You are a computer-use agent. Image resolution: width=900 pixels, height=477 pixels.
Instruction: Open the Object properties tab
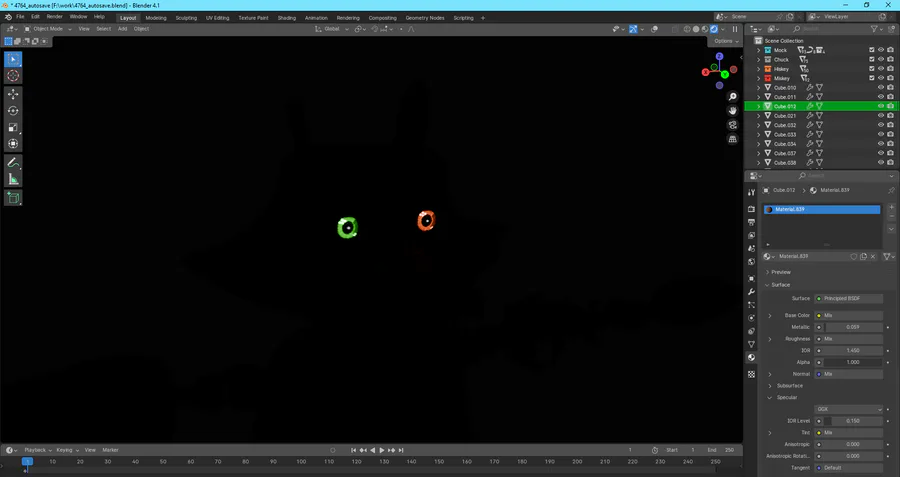(x=751, y=278)
